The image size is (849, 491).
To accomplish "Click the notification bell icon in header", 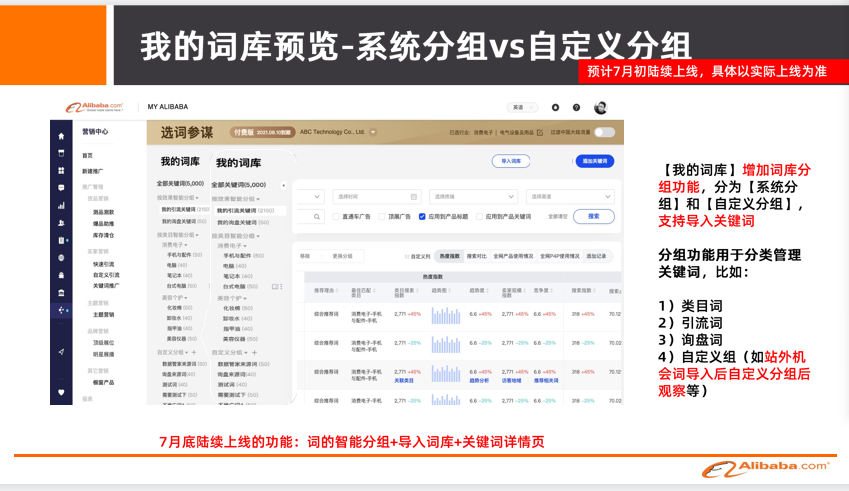I will point(555,107).
